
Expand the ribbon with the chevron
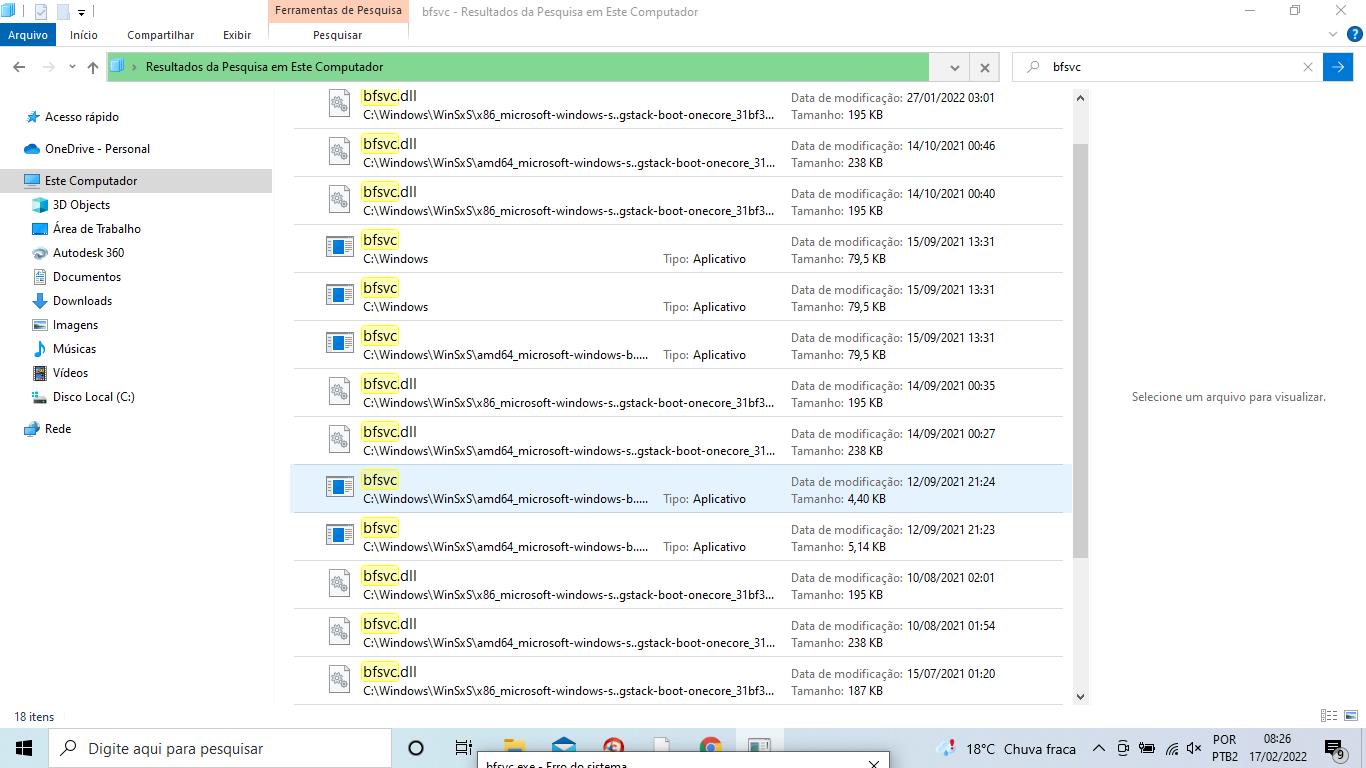pyautogui.click(x=1332, y=34)
